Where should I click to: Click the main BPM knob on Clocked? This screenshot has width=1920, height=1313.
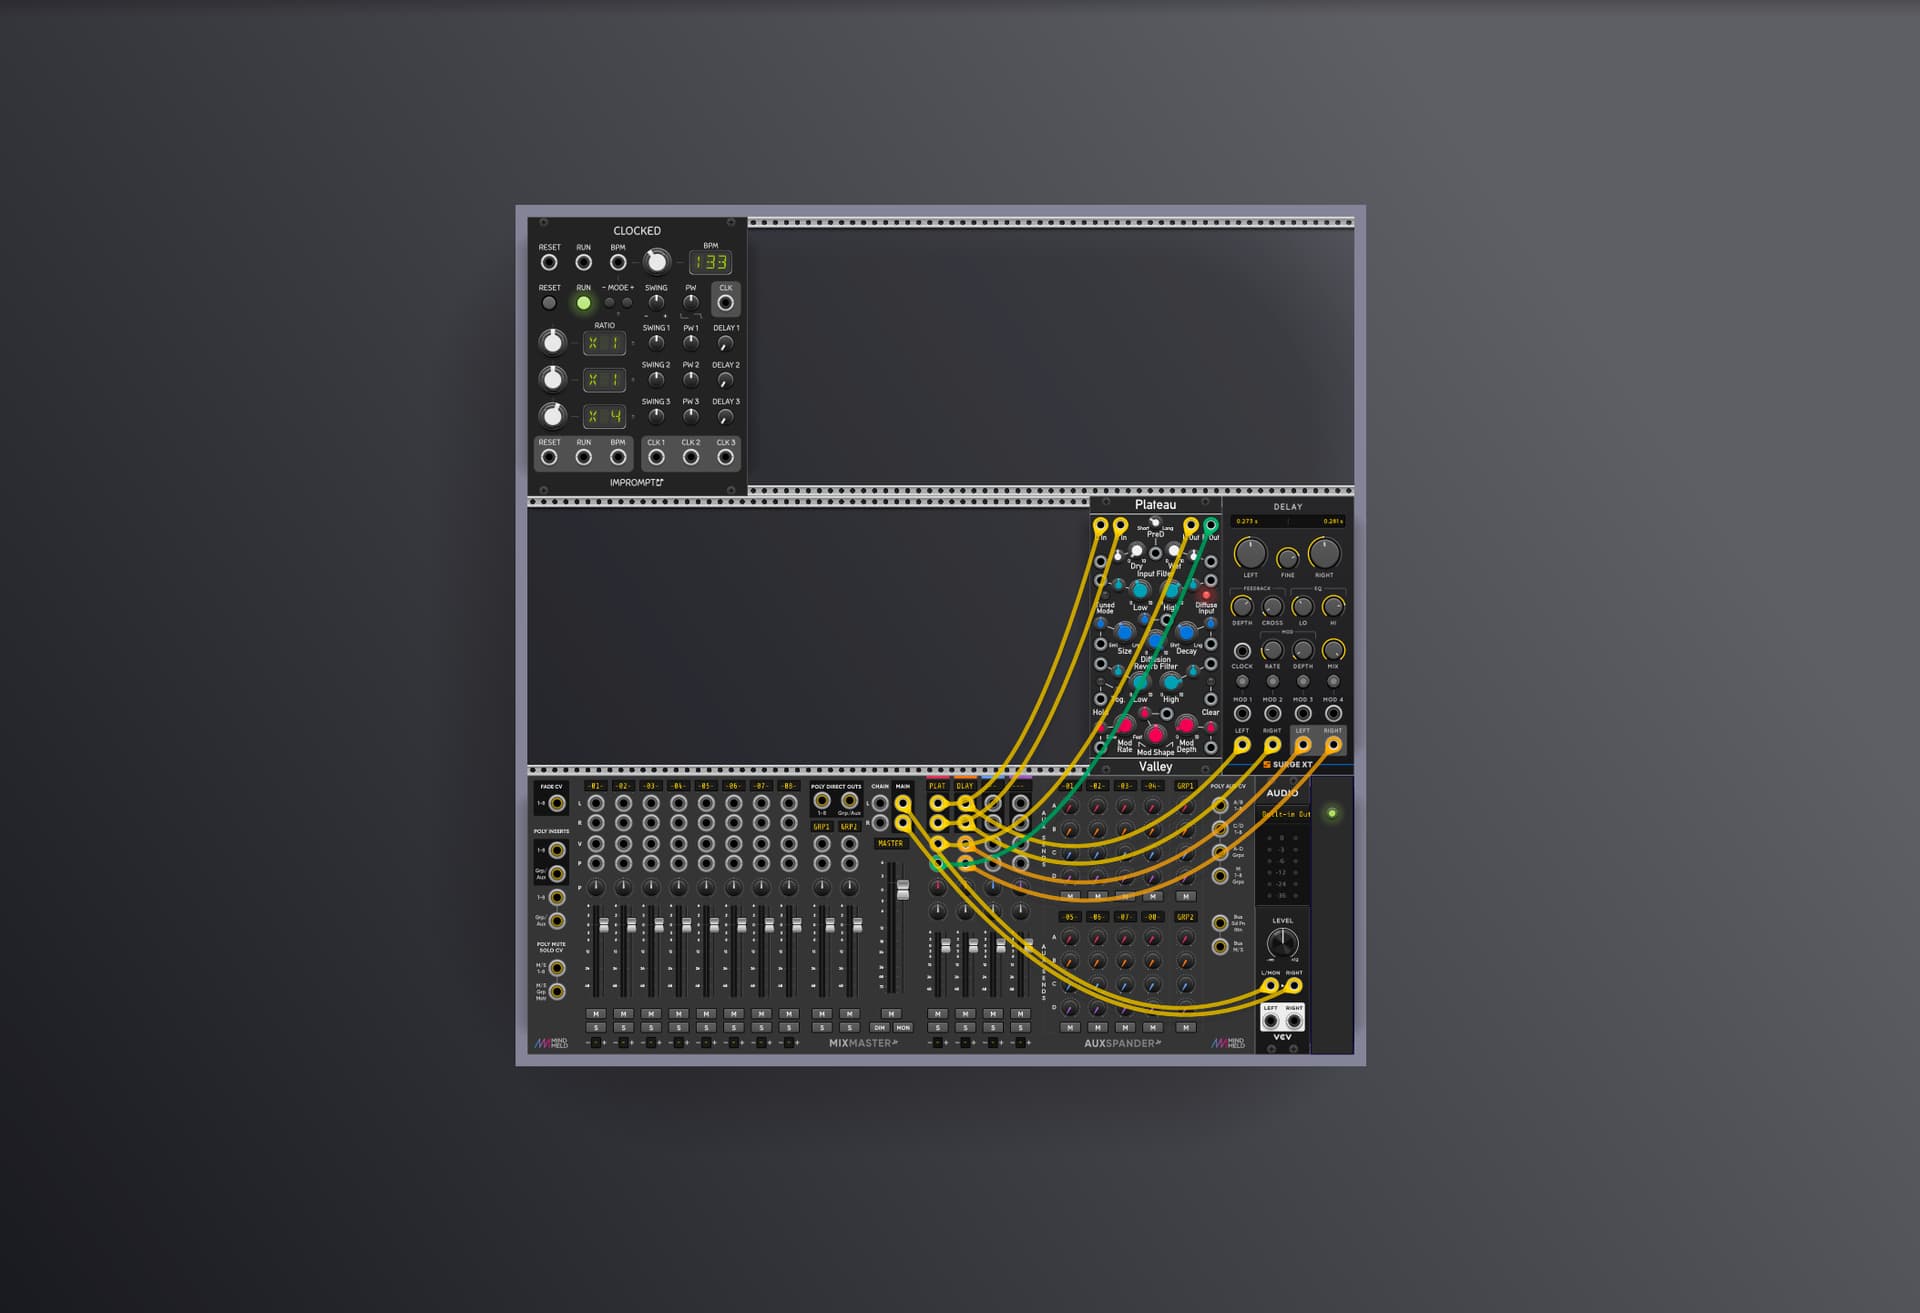656,262
